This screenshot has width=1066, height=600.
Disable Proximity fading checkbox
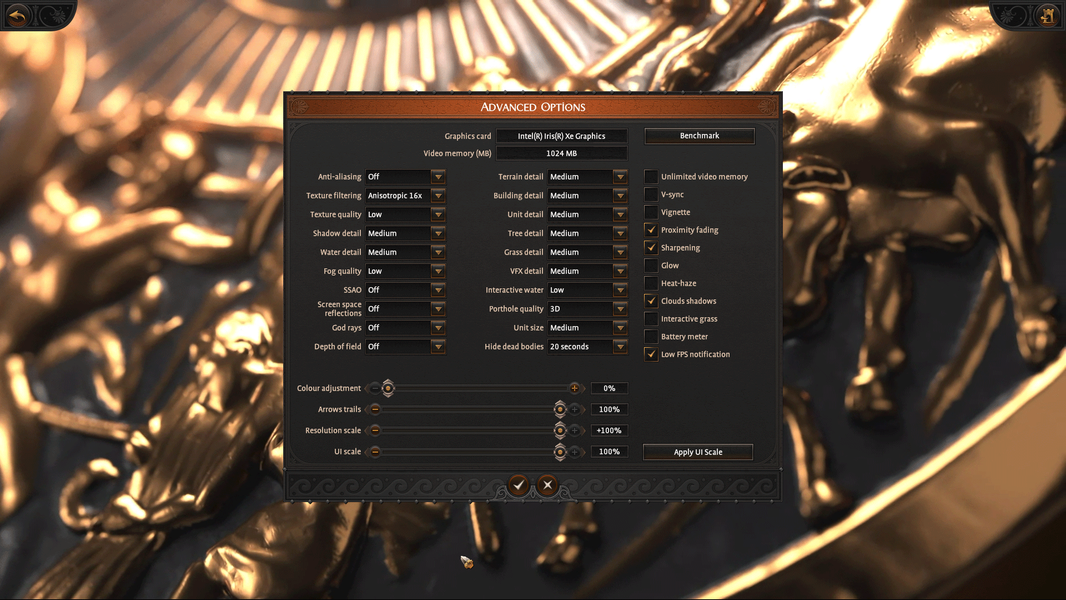click(651, 230)
